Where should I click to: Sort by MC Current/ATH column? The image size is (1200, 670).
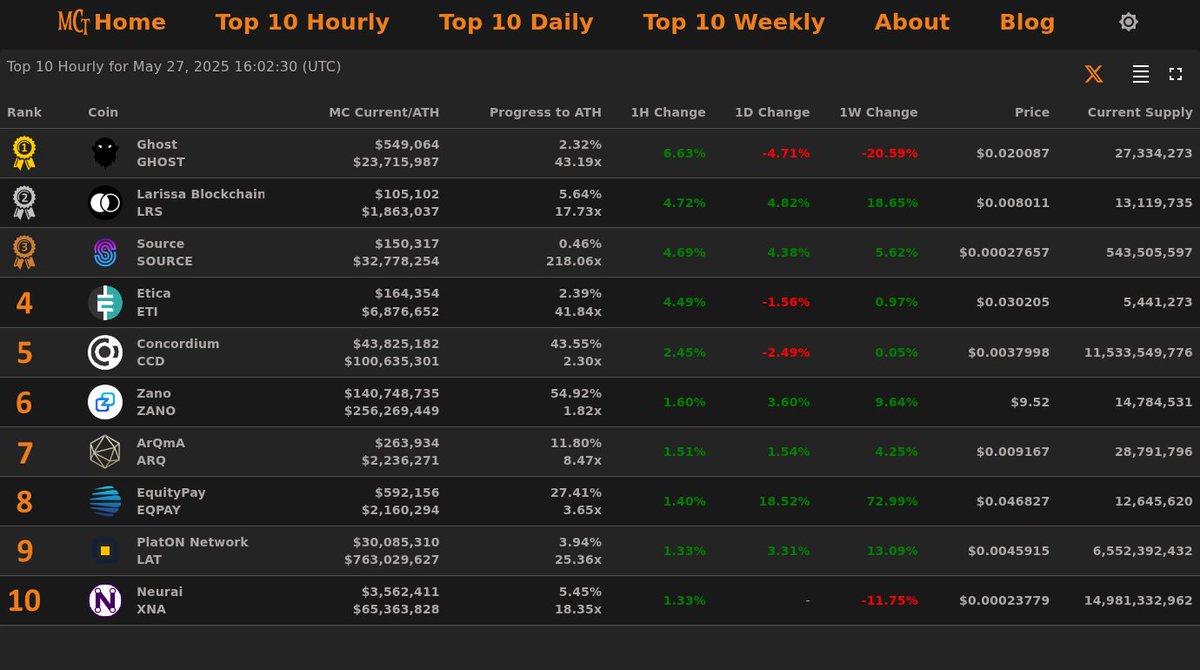[x=384, y=113]
